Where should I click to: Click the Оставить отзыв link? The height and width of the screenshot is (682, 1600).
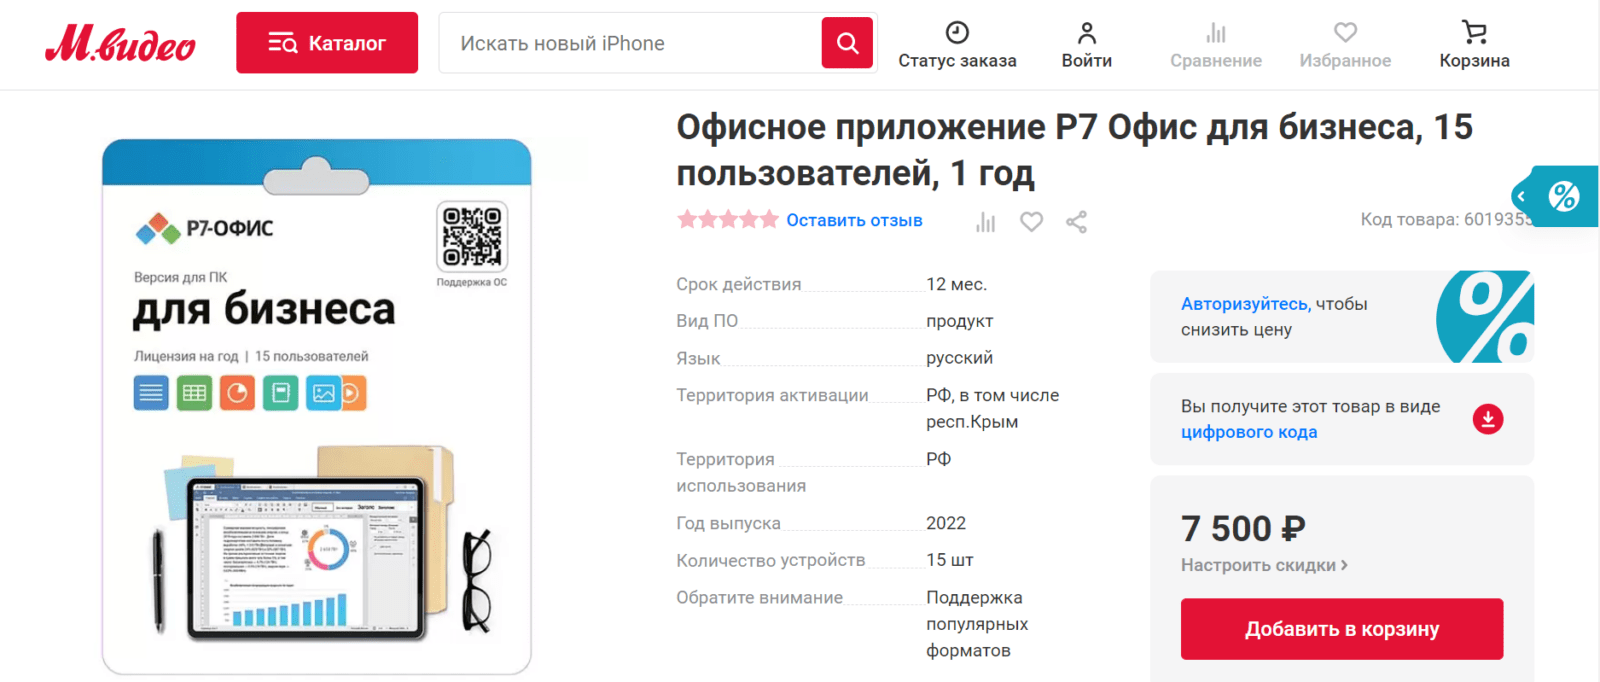854,220
